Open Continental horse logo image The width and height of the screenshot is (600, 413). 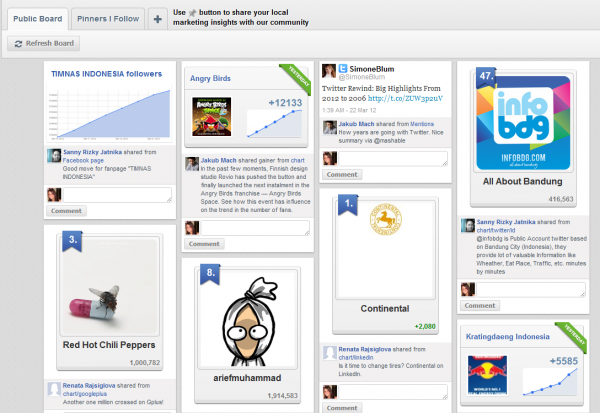(385, 219)
